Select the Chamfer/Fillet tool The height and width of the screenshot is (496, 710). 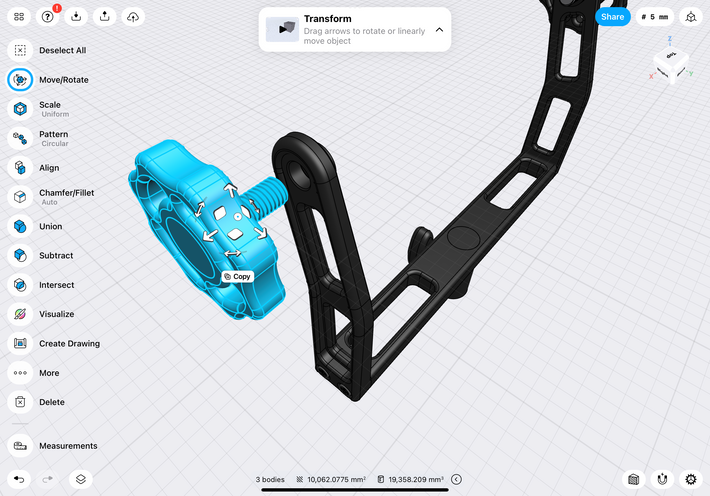tap(20, 197)
